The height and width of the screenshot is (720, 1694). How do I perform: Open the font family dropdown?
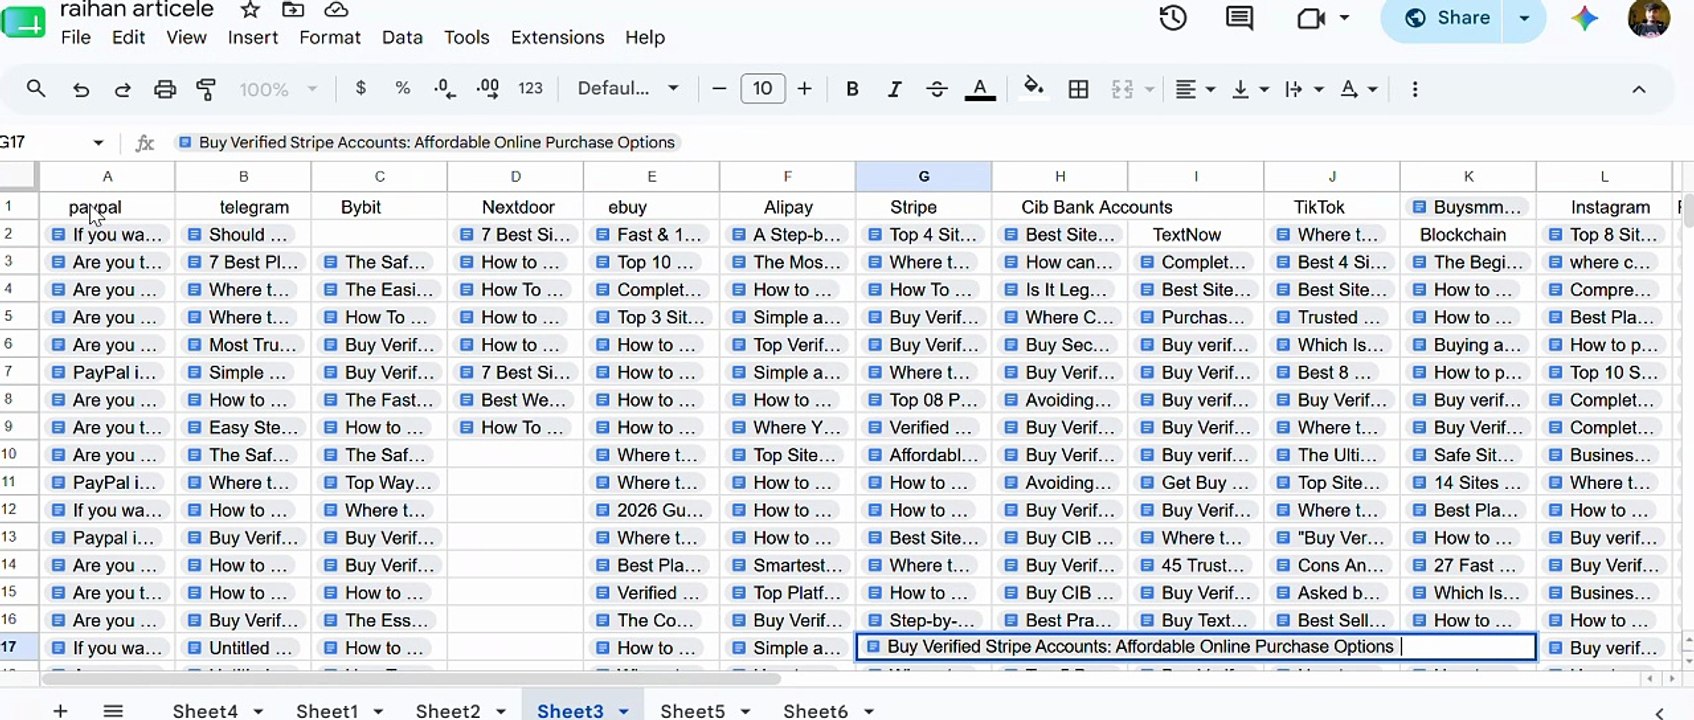coord(628,88)
